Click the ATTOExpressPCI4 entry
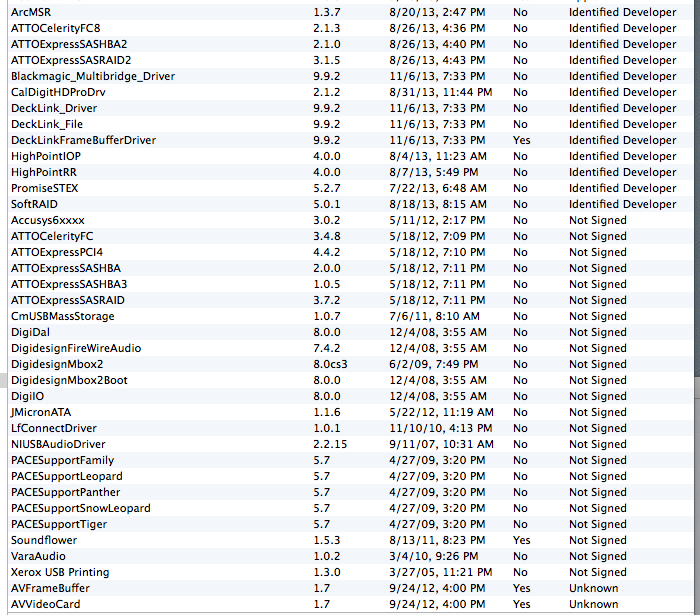 click(x=350, y=252)
